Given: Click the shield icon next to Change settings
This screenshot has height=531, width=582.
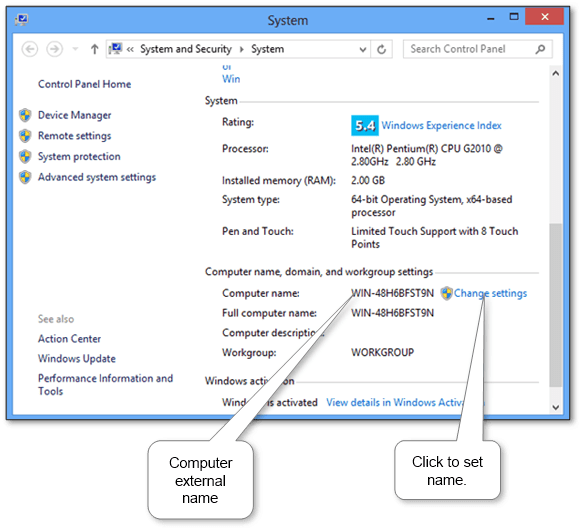Looking at the screenshot, I should (x=447, y=294).
